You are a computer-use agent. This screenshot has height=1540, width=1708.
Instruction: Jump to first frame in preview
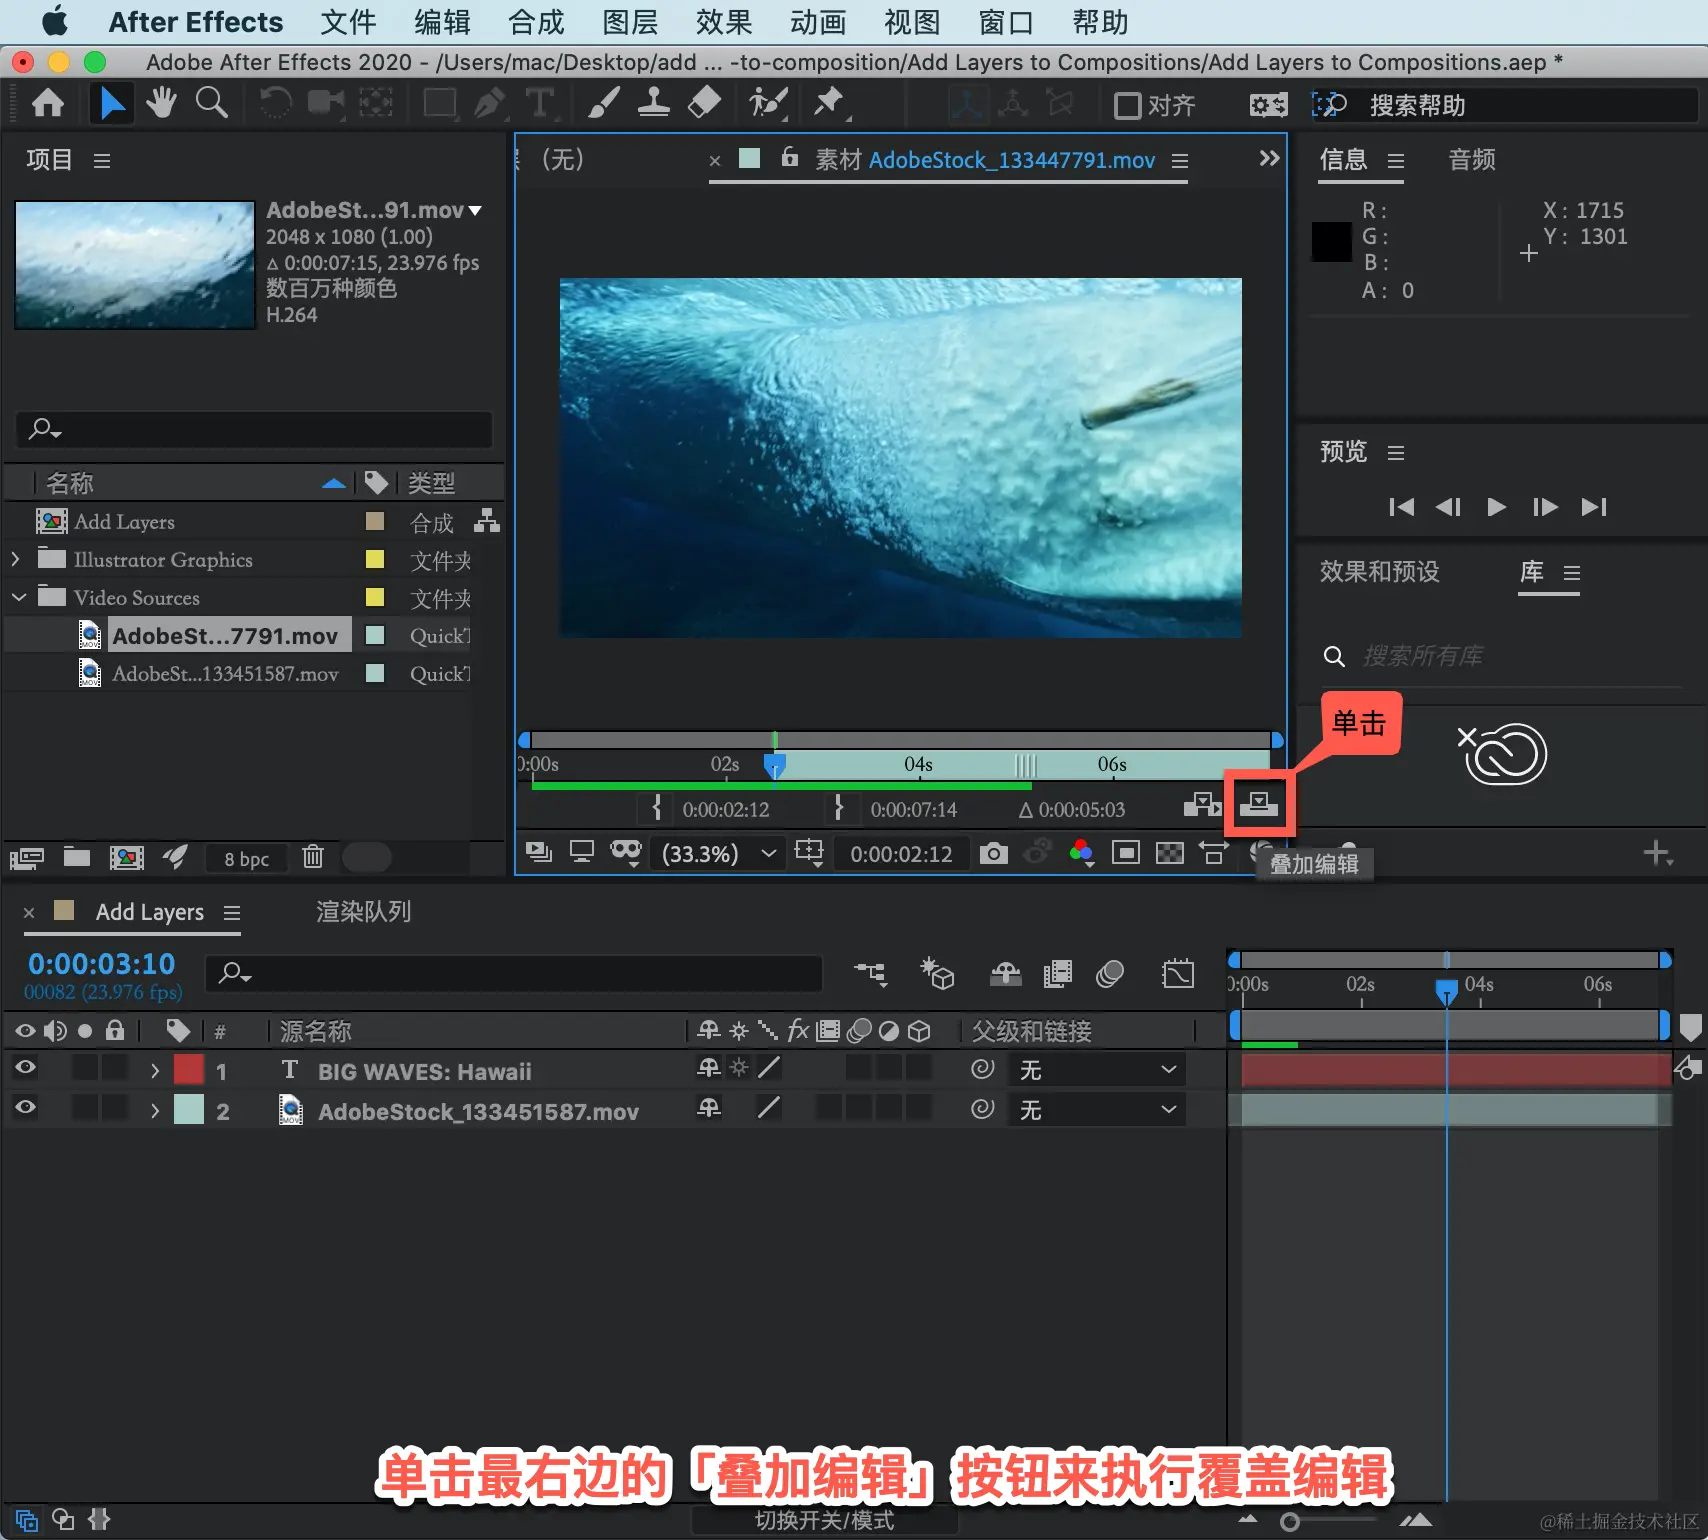pos(1401,507)
